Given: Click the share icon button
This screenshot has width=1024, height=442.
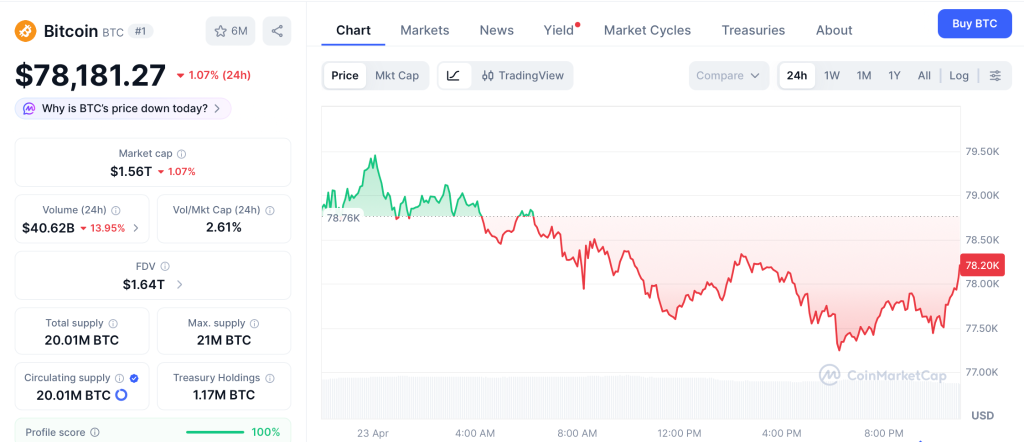Looking at the screenshot, I should coord(277,31).
